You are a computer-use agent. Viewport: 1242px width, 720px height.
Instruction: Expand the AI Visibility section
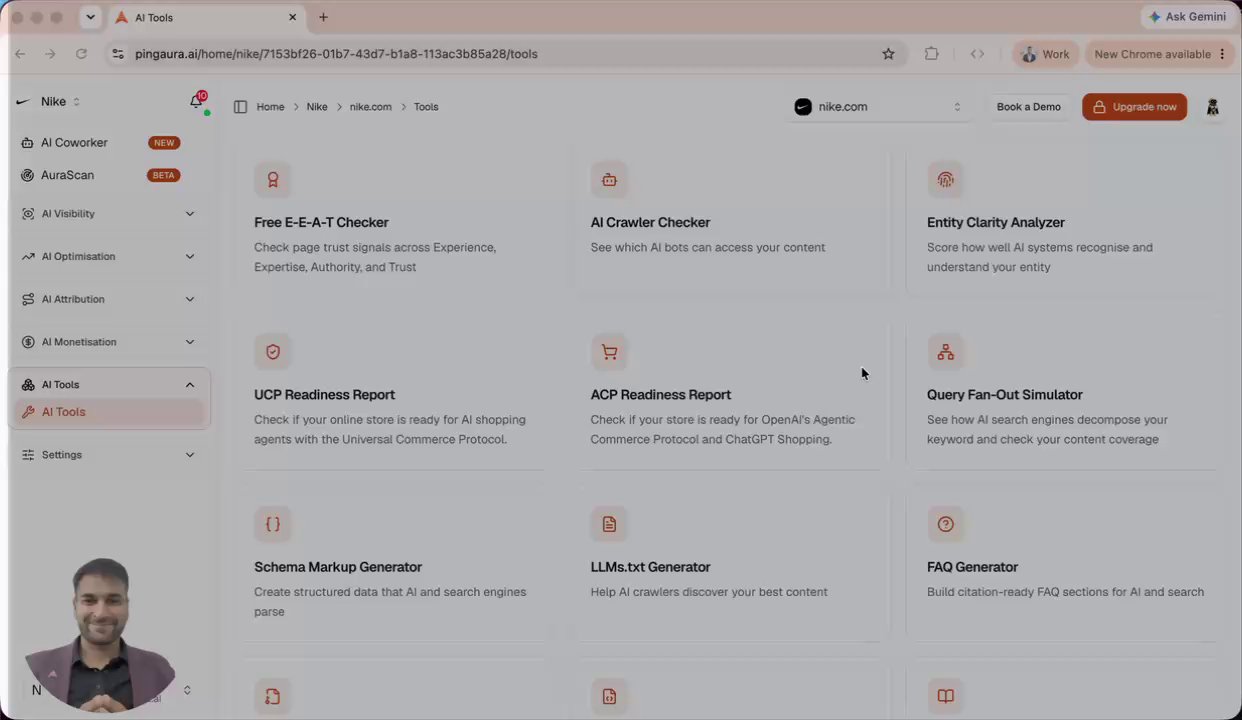click(x=108, y=214)
